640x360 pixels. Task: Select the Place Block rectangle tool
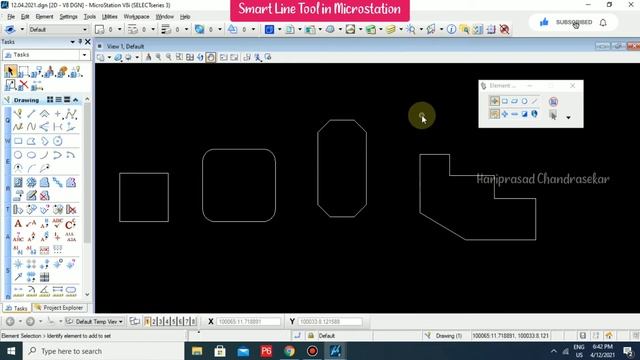tap(18, 141)
